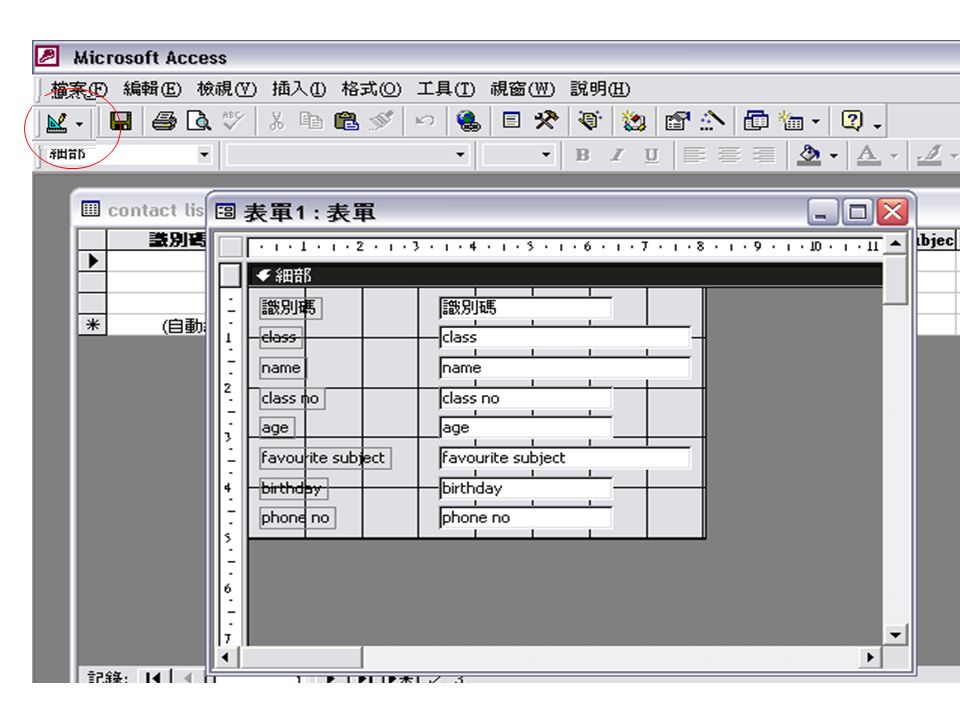Select the age label control
The width and height of the screenshot is (960, 720).
[277, 427]
